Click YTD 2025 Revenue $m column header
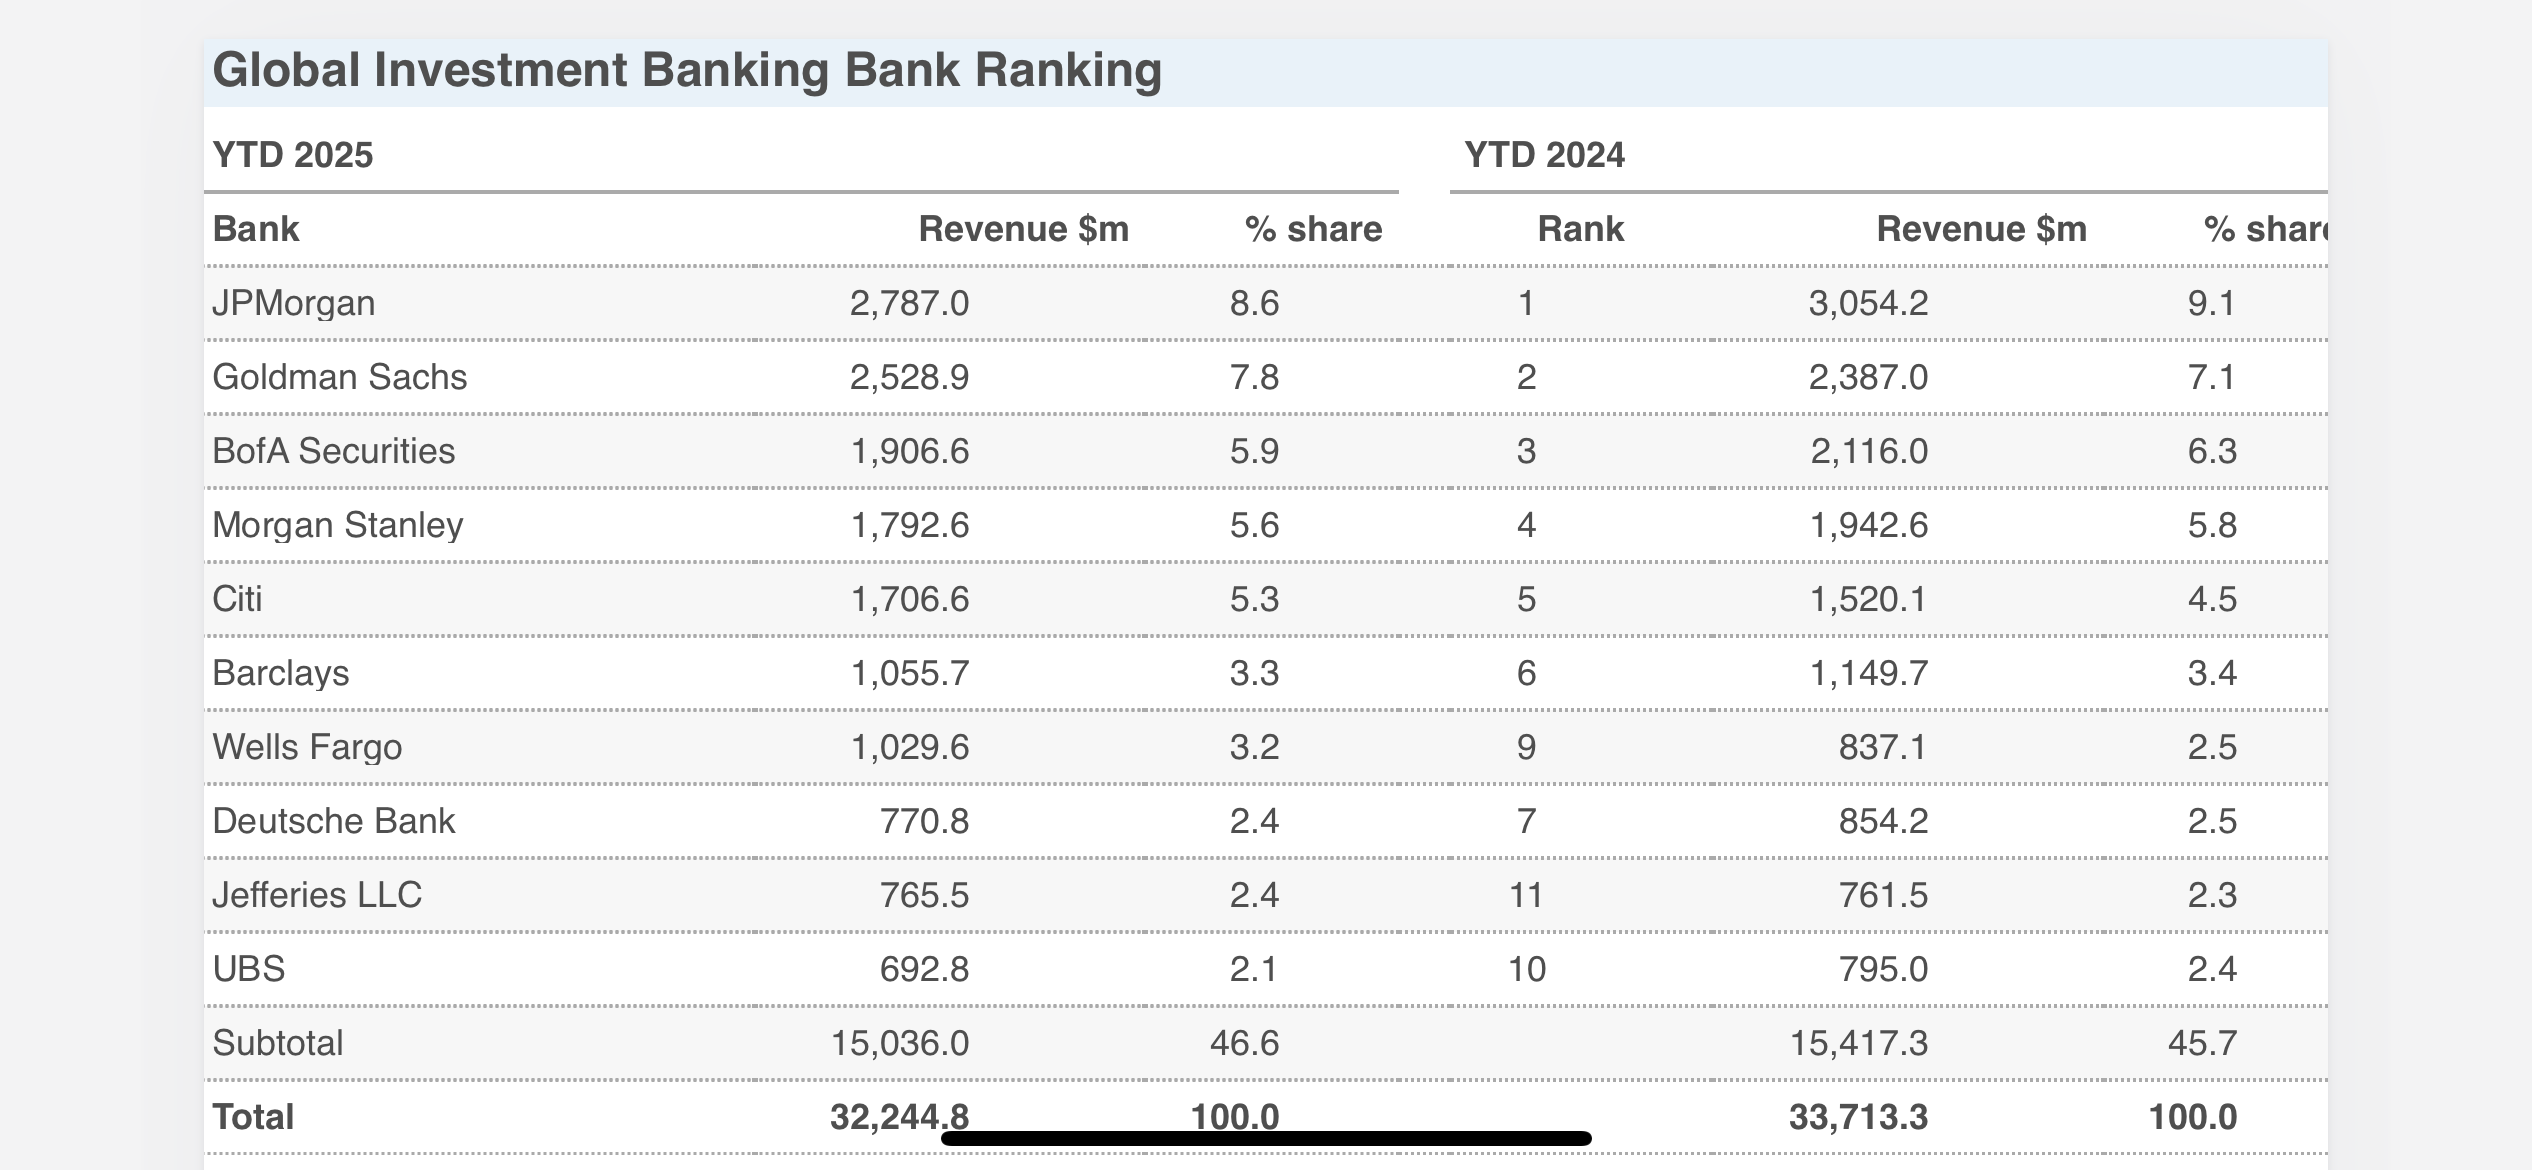The width and height of the screenshot is (2532, 1170). click(x=1023, y=229)
